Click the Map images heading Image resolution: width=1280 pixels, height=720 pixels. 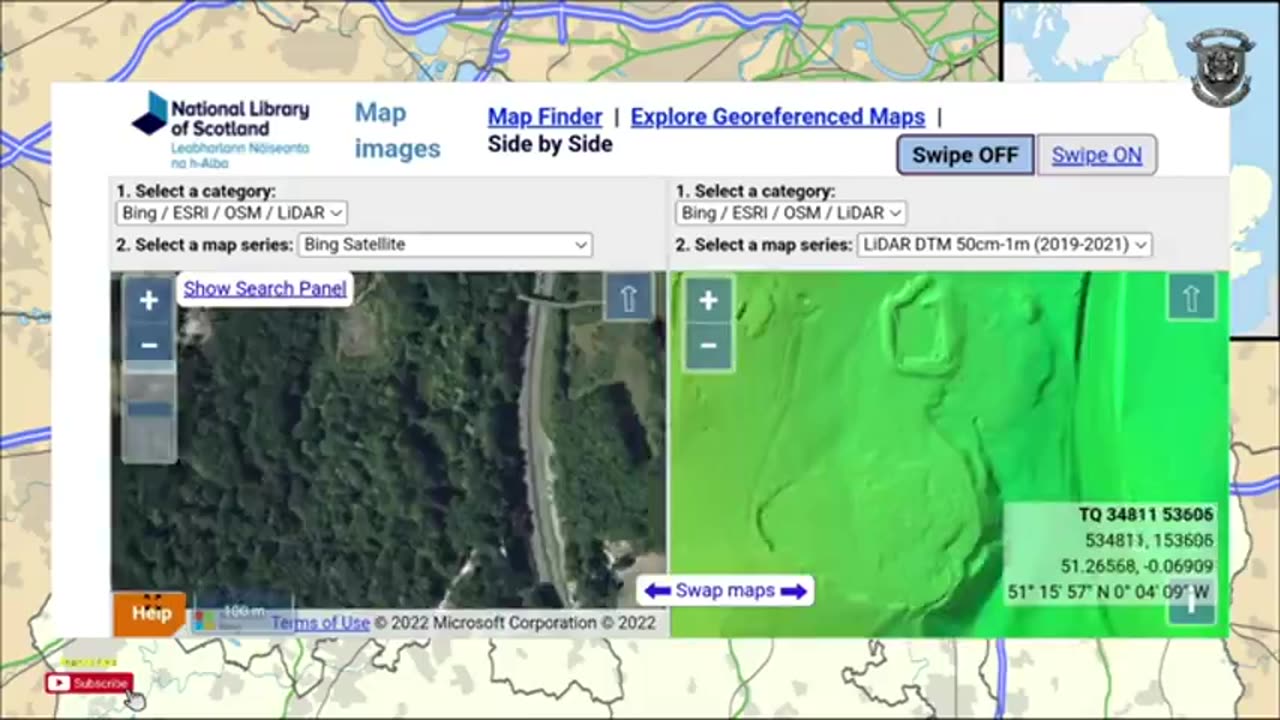(397, 130)
